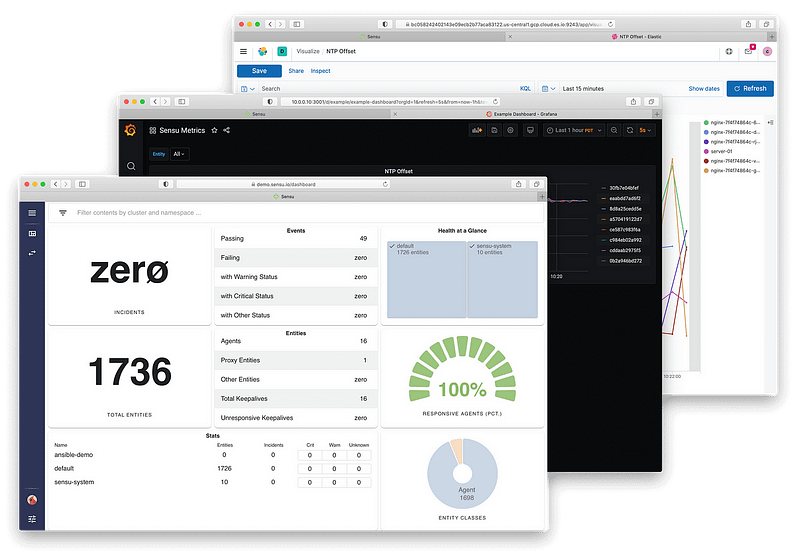This screenshot has width=800, height=557.
Task: Open the calendar quick menu dropdown in Kibana
Action: pos(548,89)
